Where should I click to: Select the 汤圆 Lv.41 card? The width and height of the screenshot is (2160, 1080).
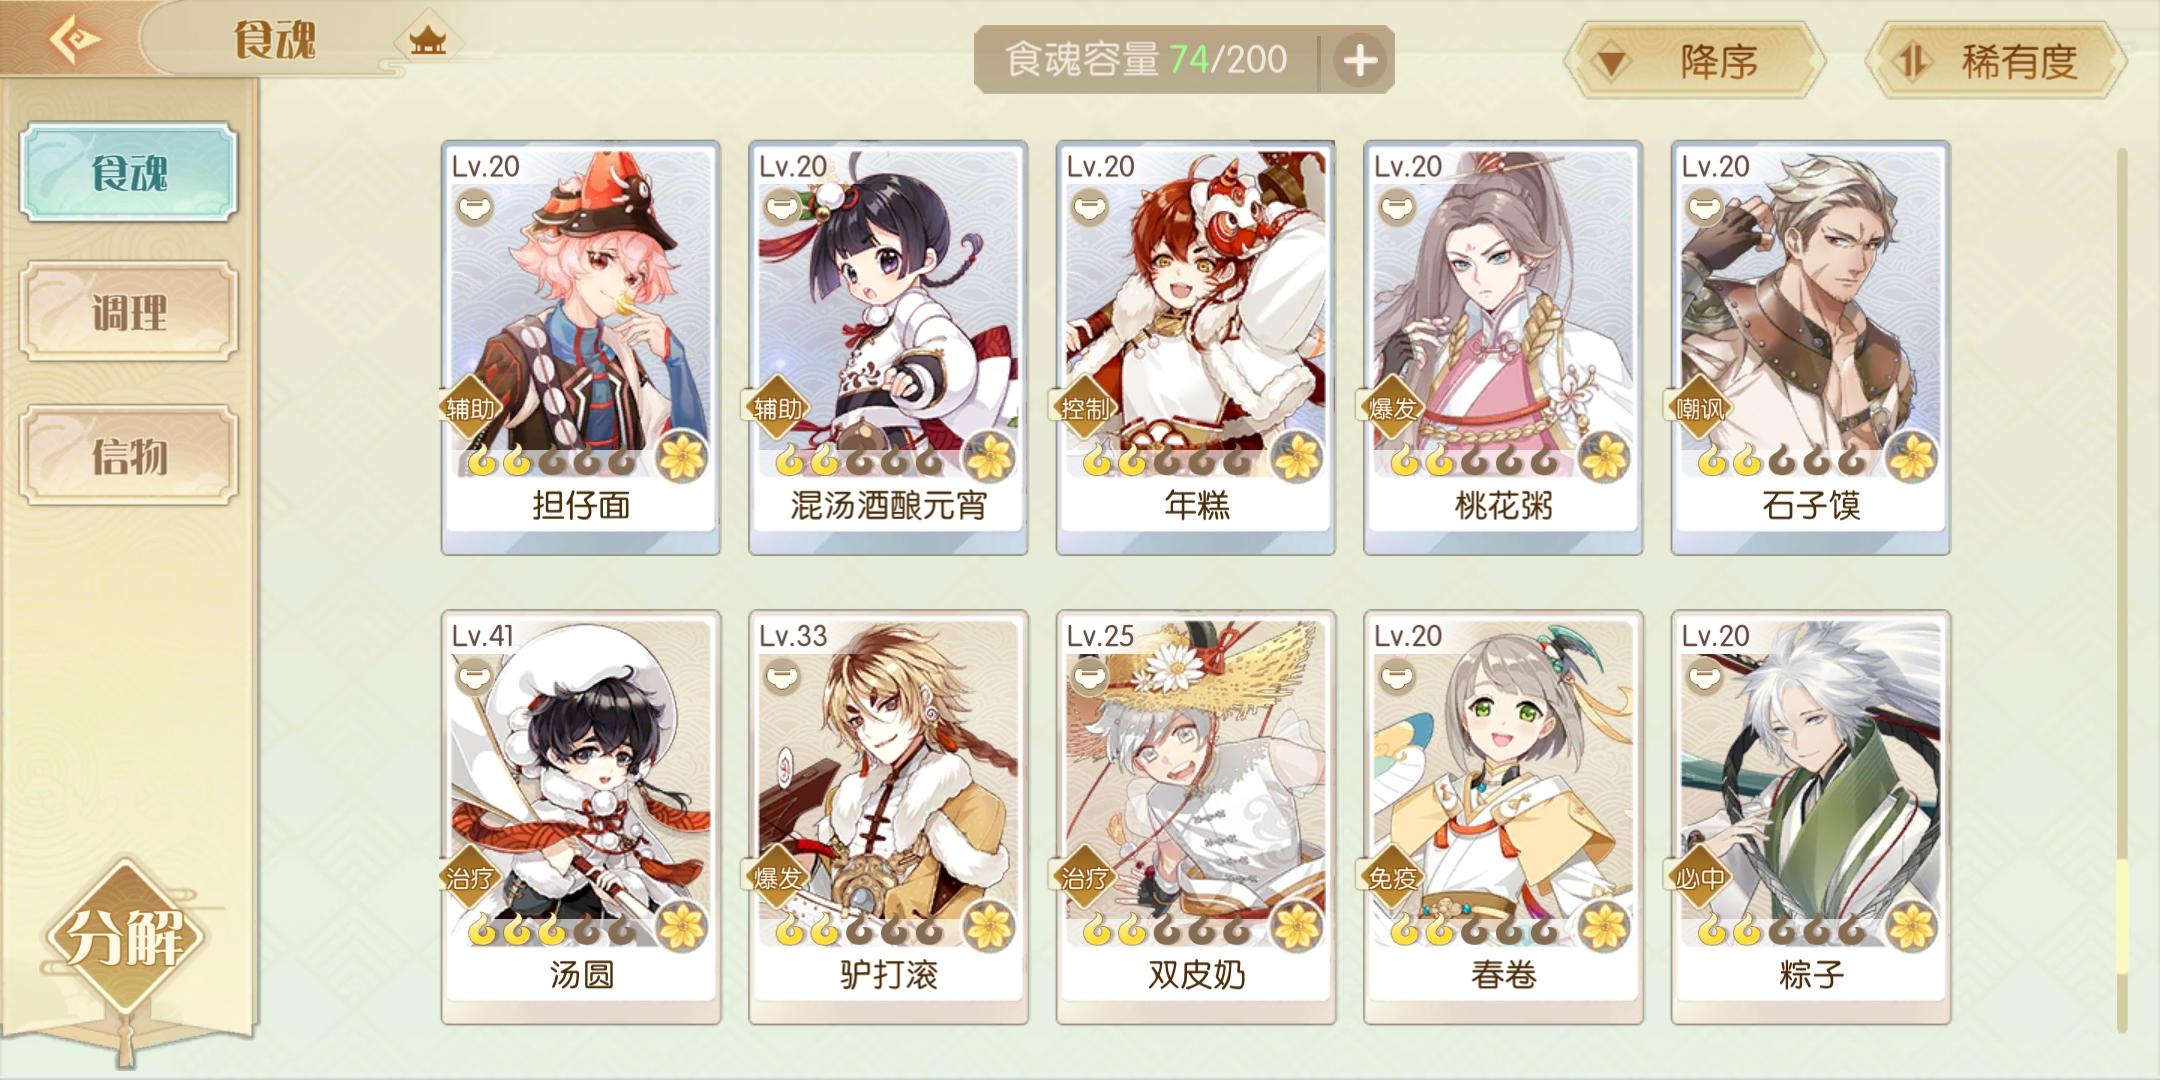tap(581, 817)
